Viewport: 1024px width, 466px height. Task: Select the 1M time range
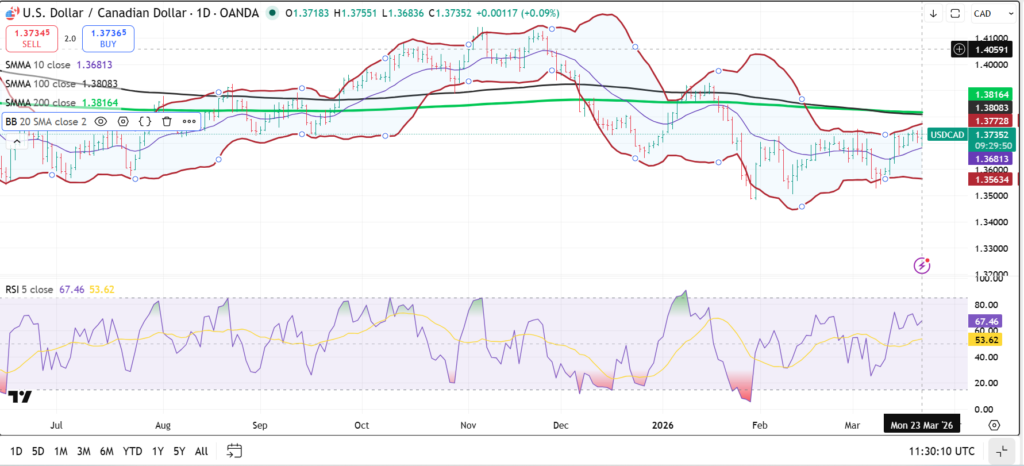coord(61,451)
